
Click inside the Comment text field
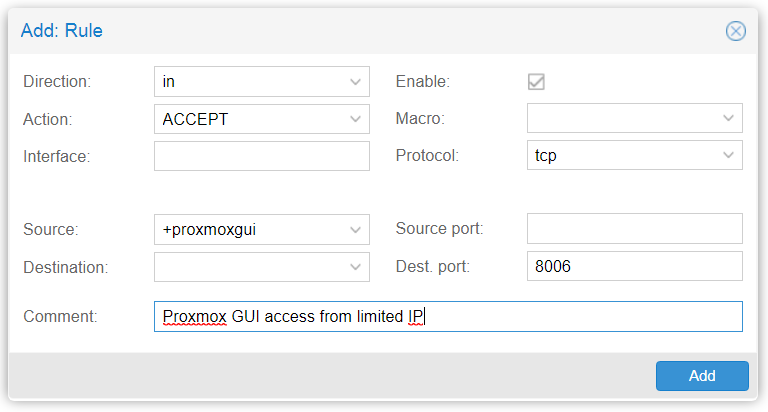pyautogui.click(x=448, y=316)
